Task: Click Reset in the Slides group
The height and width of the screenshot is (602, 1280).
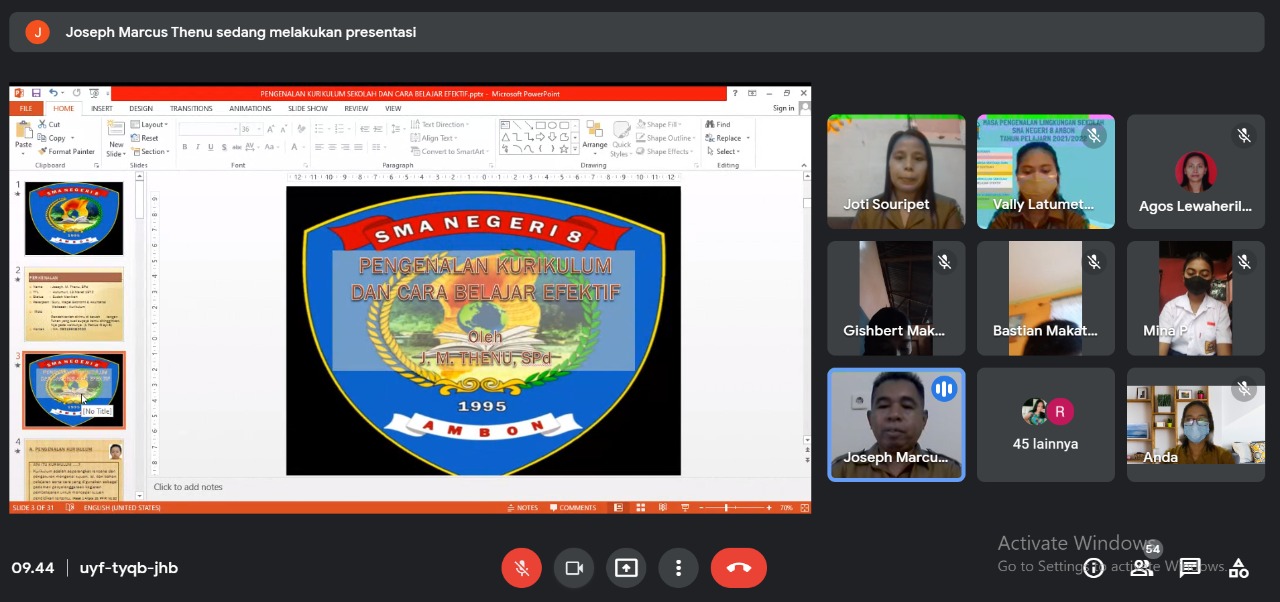Action: (145, 138)
